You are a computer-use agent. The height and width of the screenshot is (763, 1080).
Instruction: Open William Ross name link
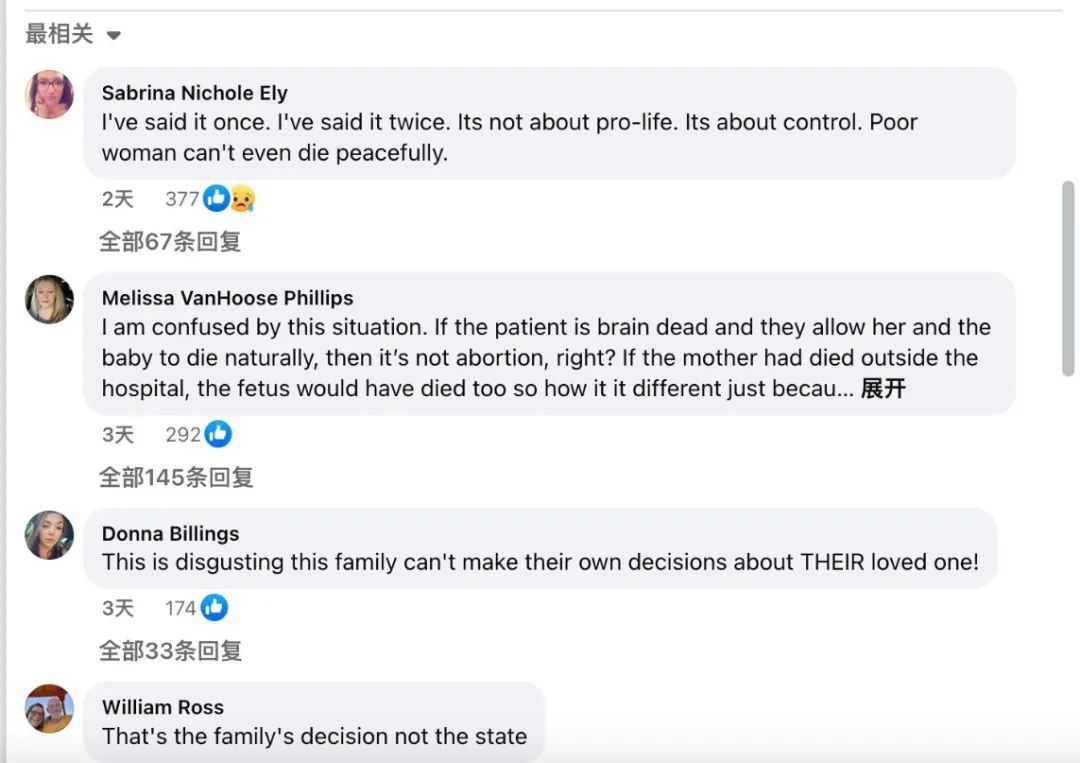point(163,707)
